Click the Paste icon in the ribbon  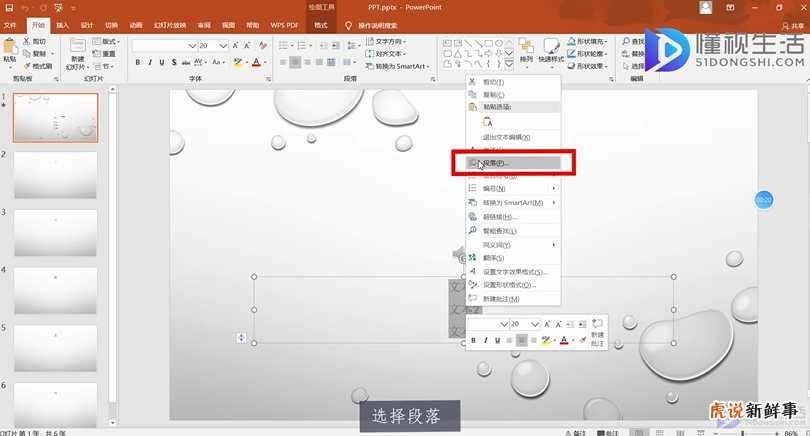coord(10,50)
